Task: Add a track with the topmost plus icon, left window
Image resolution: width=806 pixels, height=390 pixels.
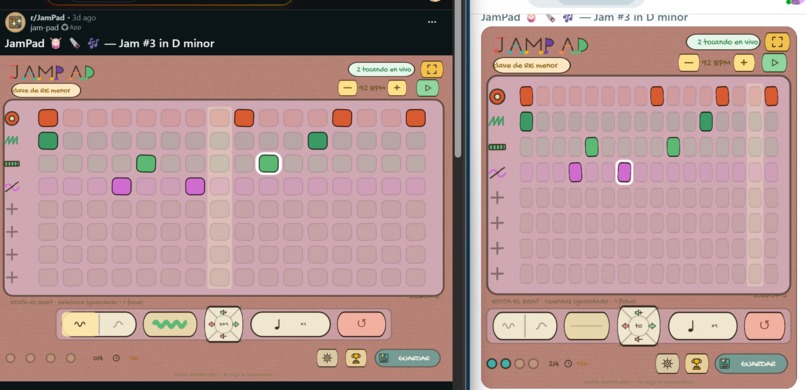Action: 12,209
